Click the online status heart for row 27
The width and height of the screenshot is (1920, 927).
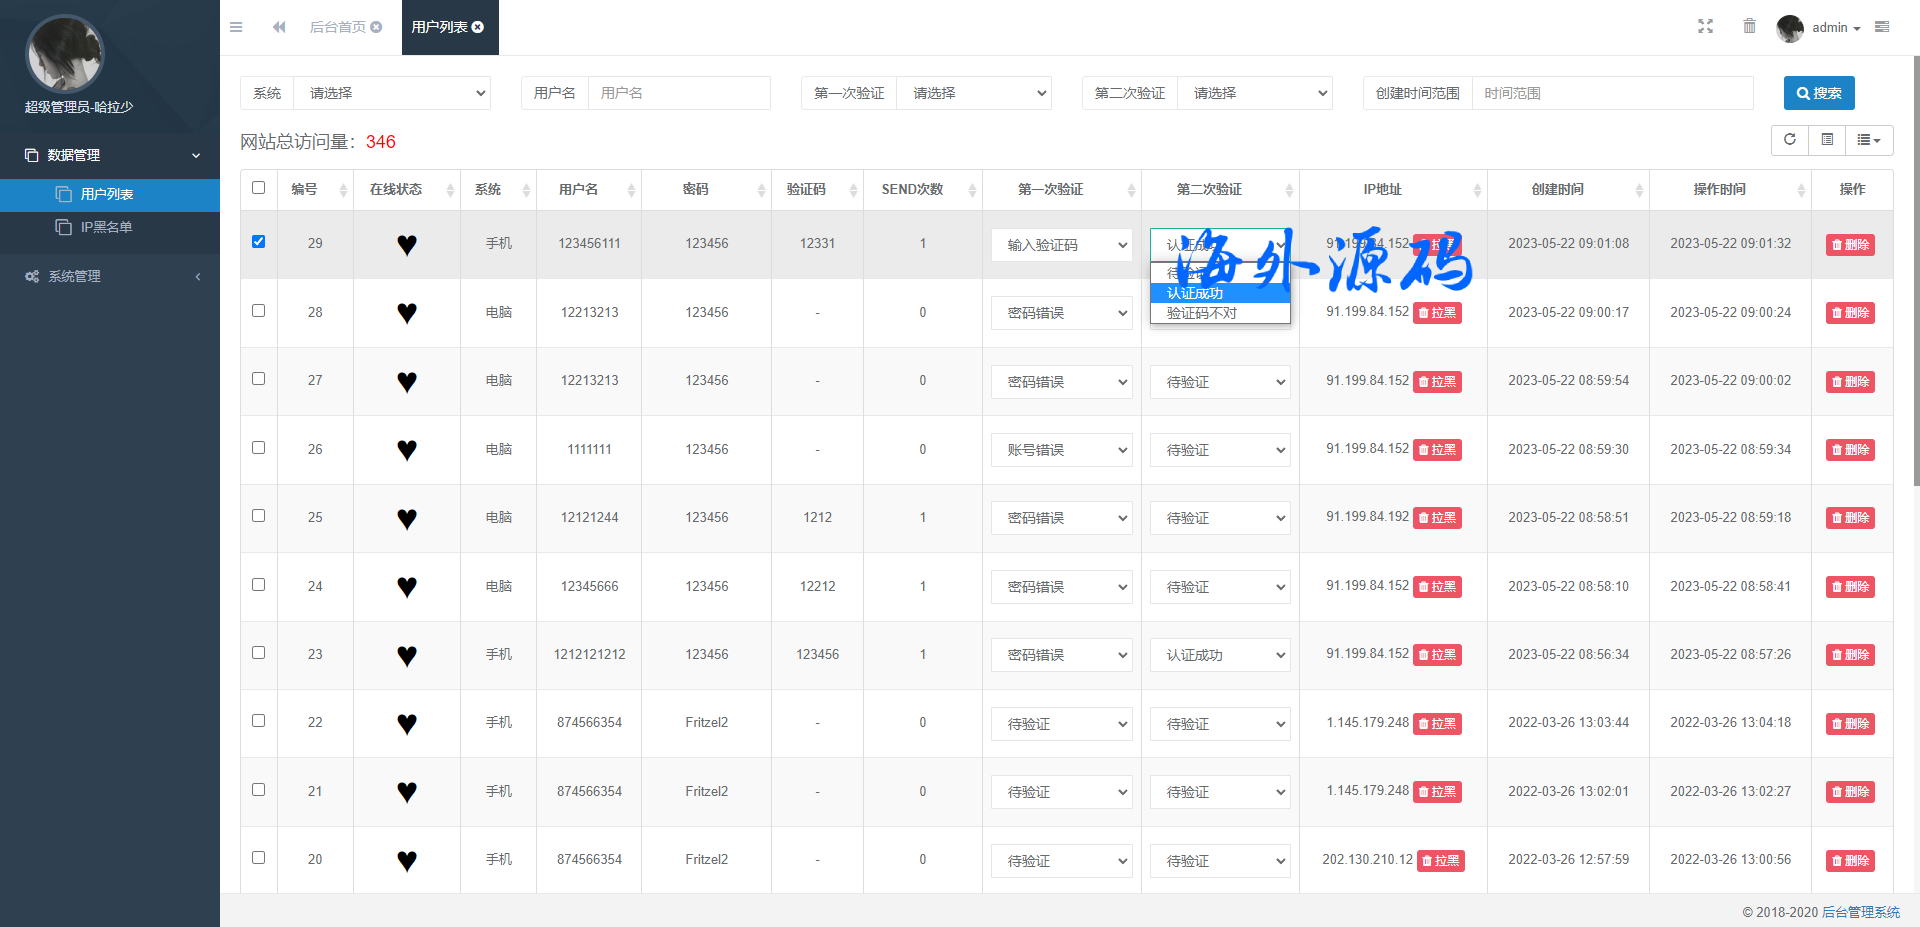(406, 382)
